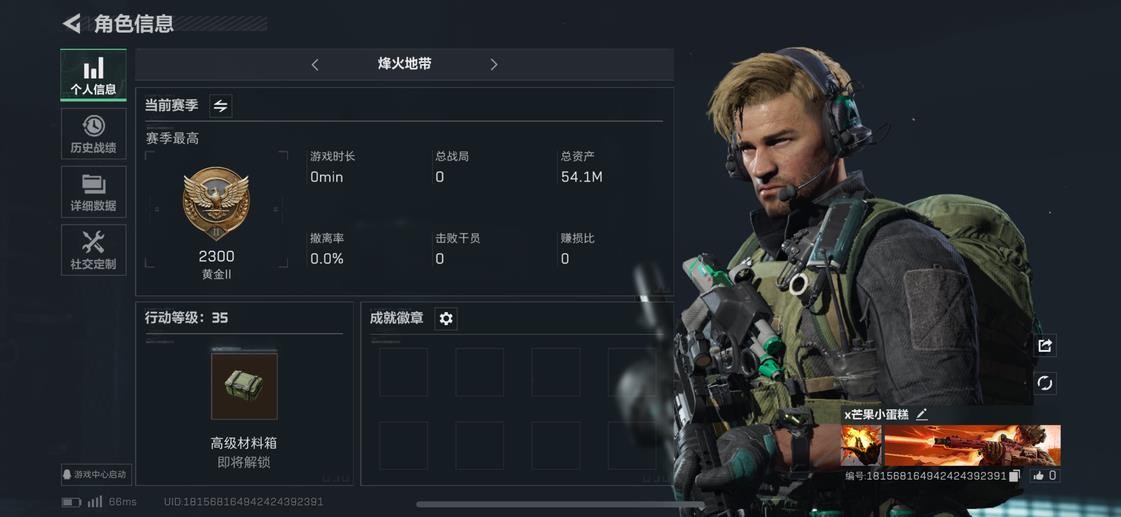Screen dimensions: 1121x517
Task: Switch to next mode with right chevron
Action: (x=493, y=64)
